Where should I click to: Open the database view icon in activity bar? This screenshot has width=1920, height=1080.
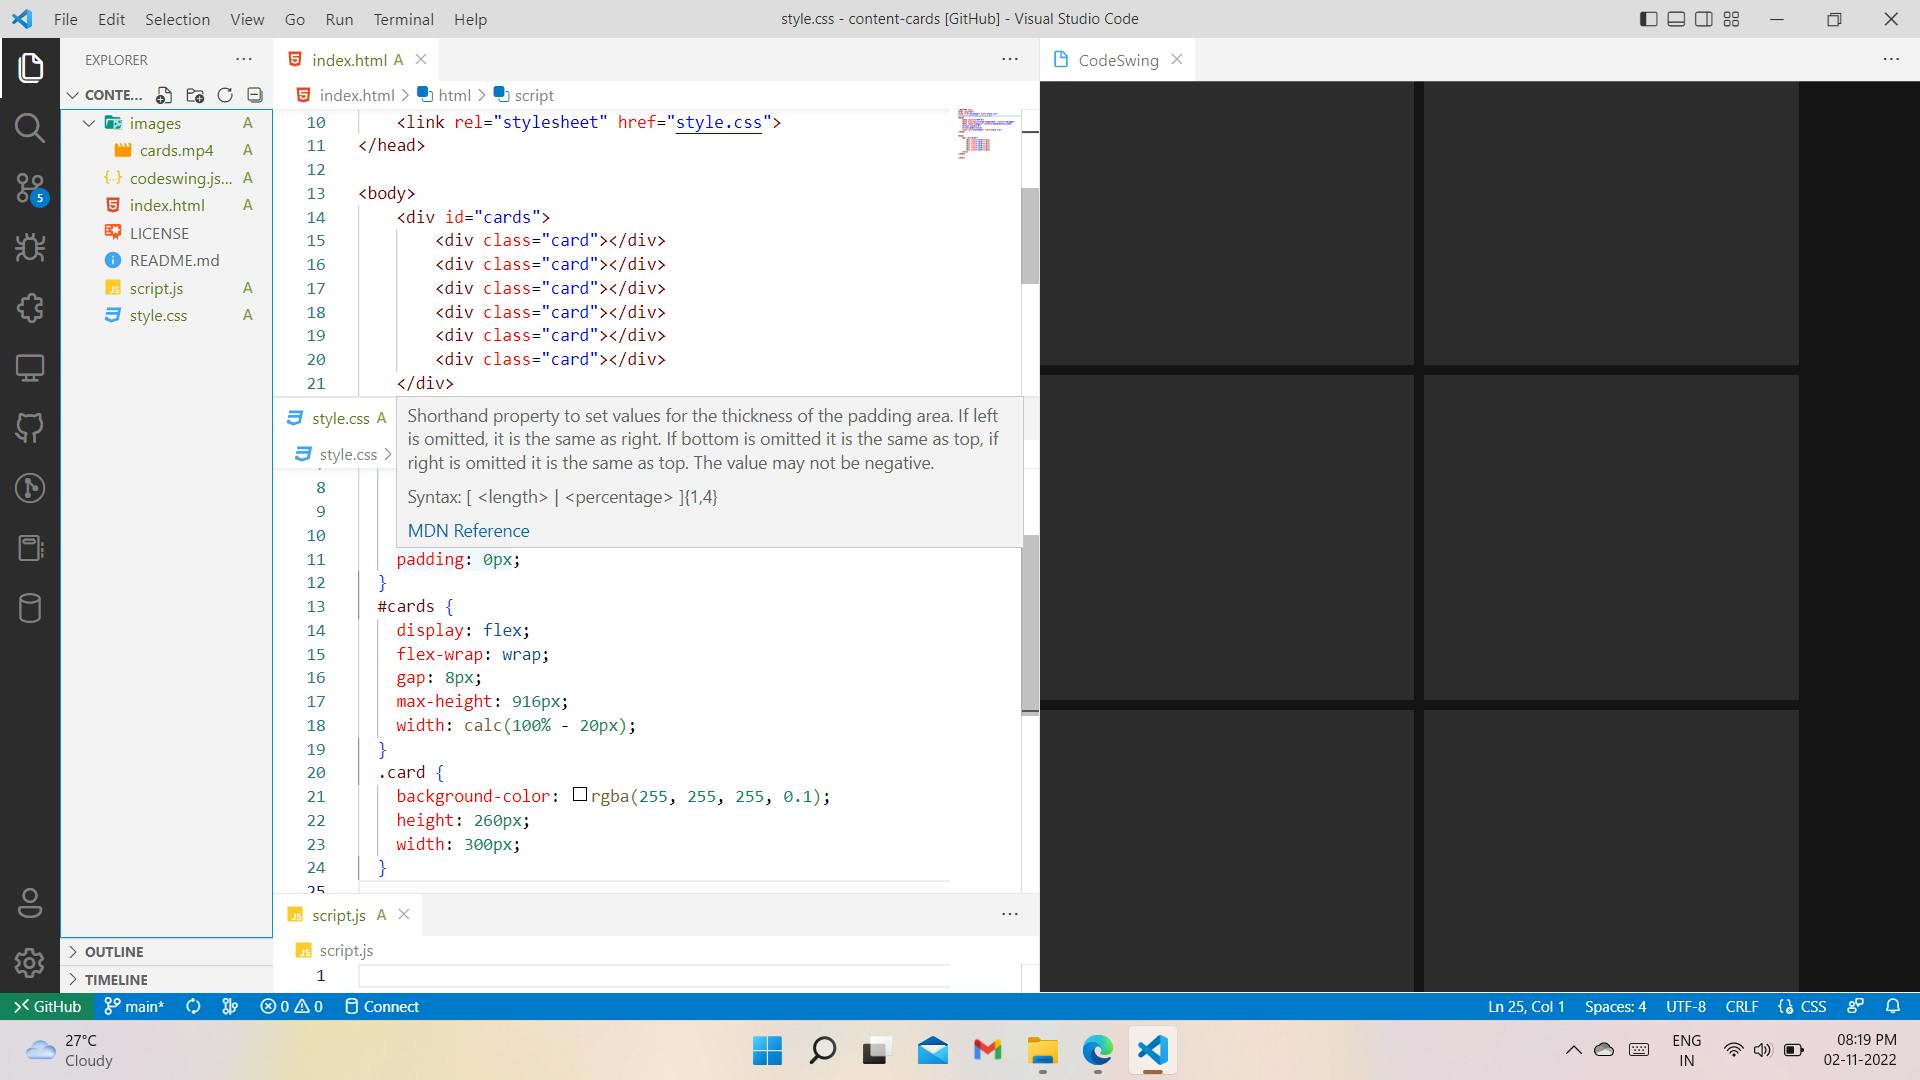30,608
